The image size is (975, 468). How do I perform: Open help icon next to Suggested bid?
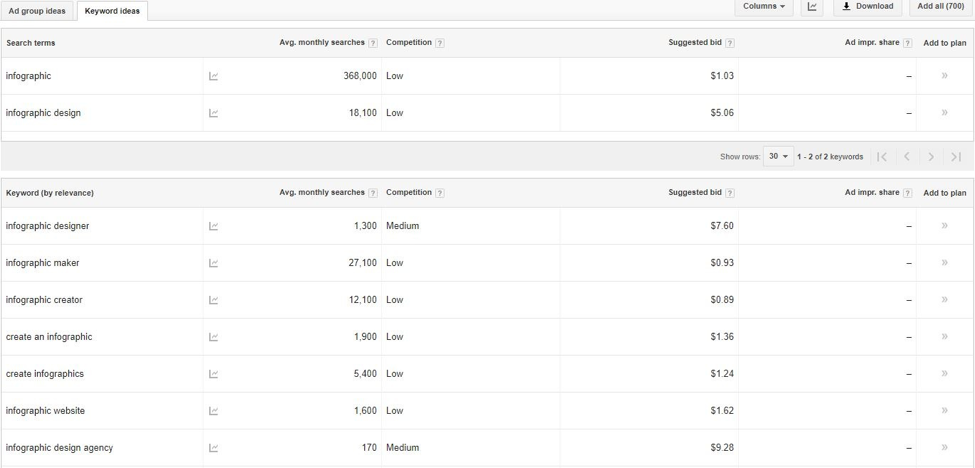click(730, 43)
